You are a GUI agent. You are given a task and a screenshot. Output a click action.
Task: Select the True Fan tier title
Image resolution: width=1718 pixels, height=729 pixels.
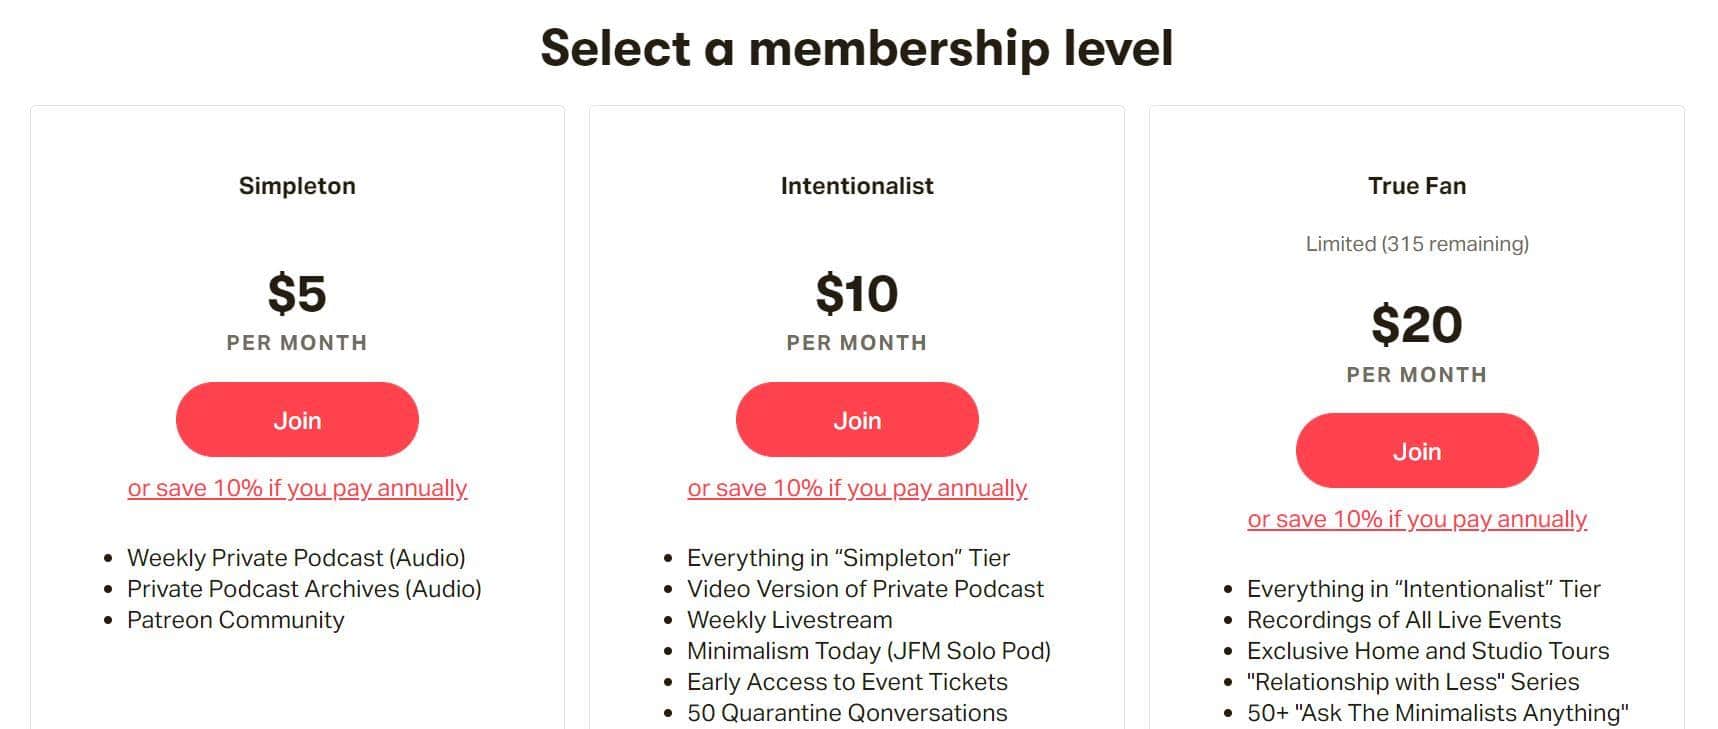1417,186
